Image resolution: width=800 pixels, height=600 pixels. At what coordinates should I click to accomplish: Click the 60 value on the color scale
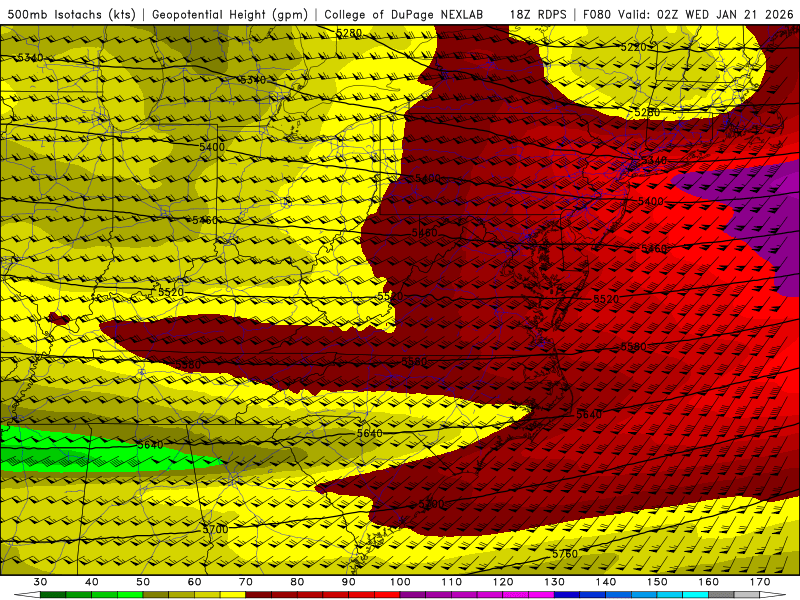[x=194, y=582]
